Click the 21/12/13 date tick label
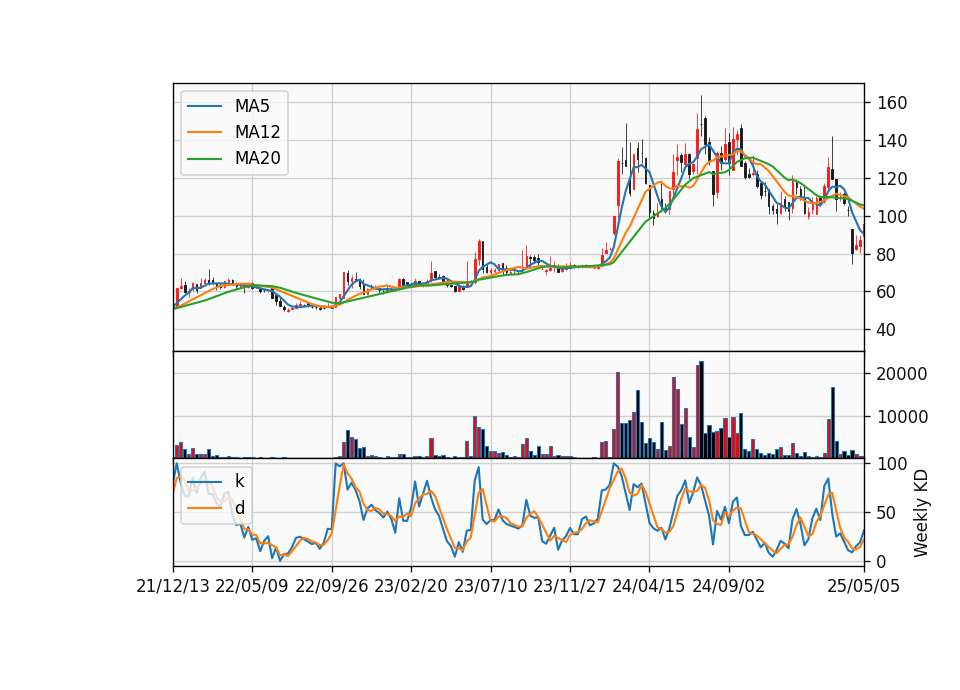Image resolution: width=960 pixels, height=690 pixels. 173,586
